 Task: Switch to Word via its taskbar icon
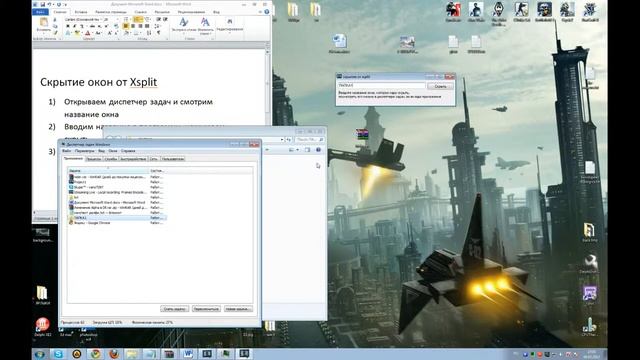click(x=188, y=353)
